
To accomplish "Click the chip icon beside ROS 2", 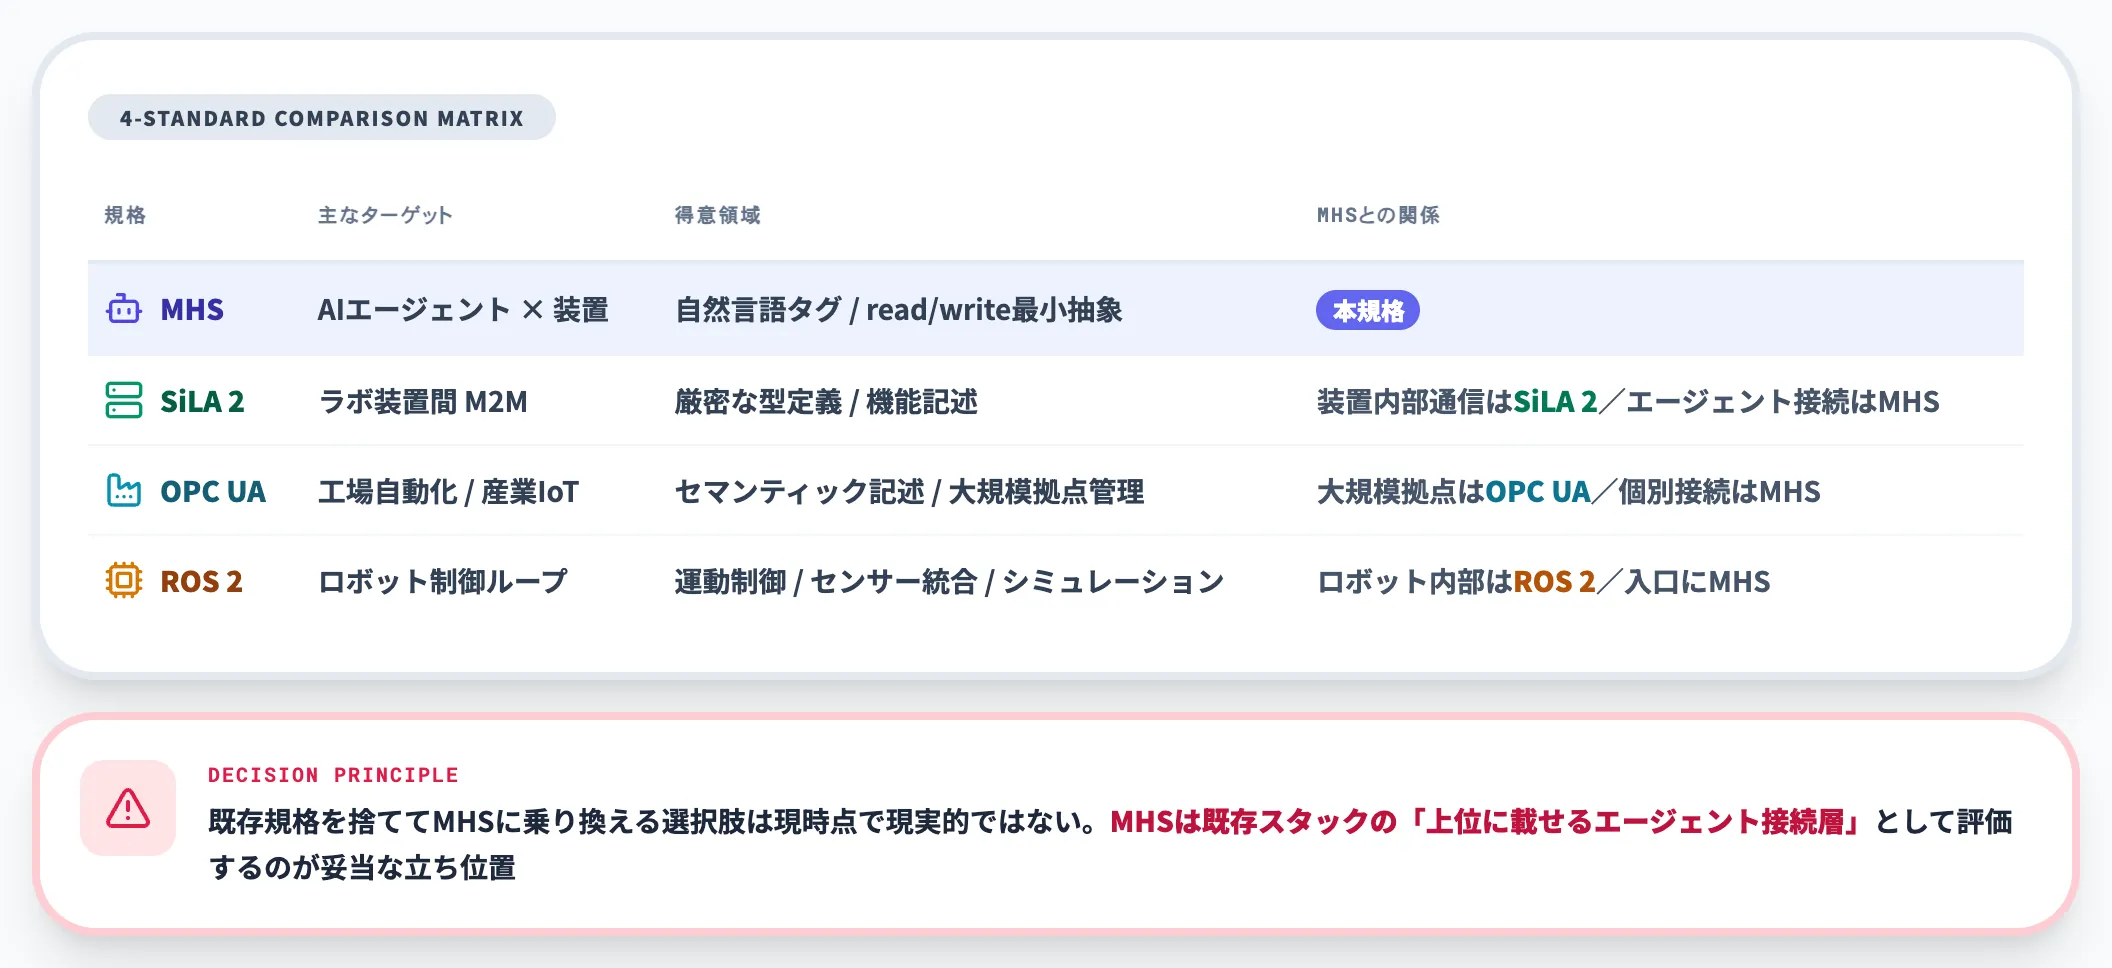I will pyautogui.click(x=124, y=580).
